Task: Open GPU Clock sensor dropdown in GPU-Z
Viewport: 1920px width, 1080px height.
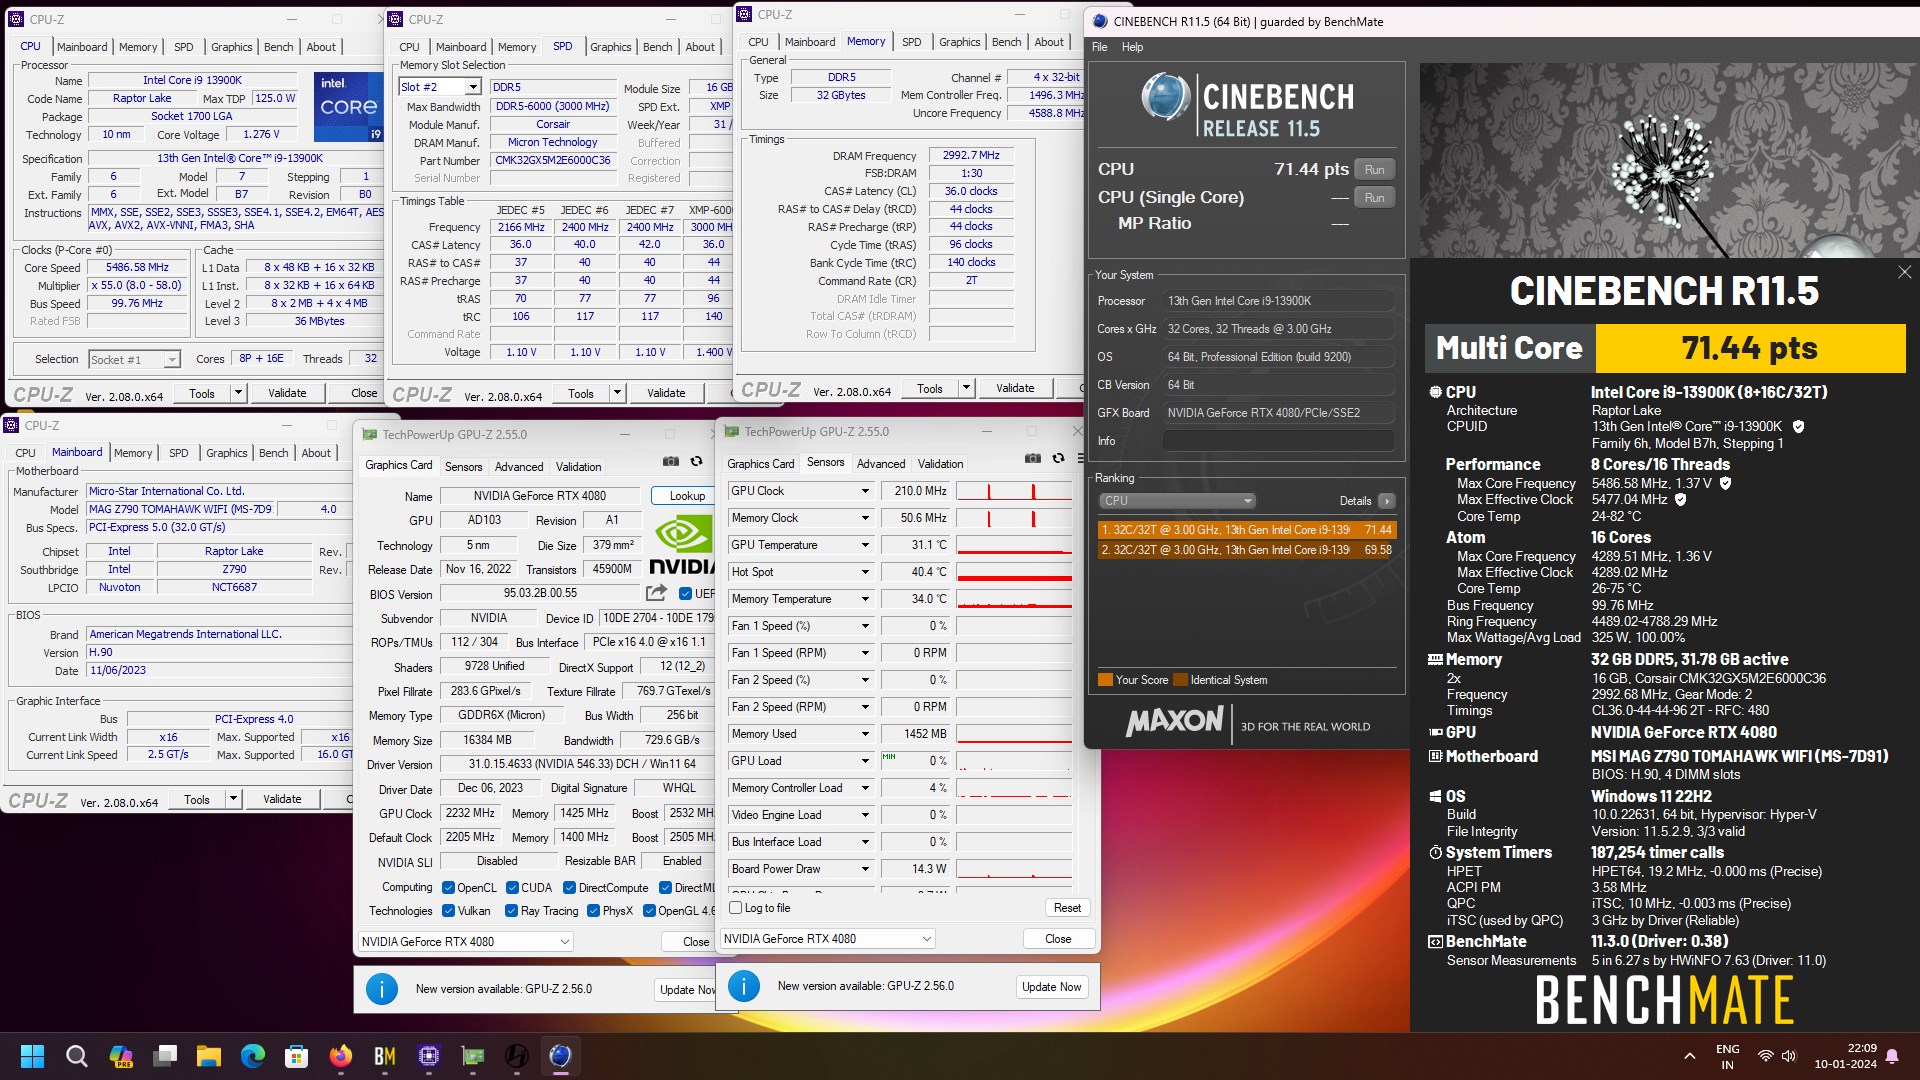Action: (865, 491)
